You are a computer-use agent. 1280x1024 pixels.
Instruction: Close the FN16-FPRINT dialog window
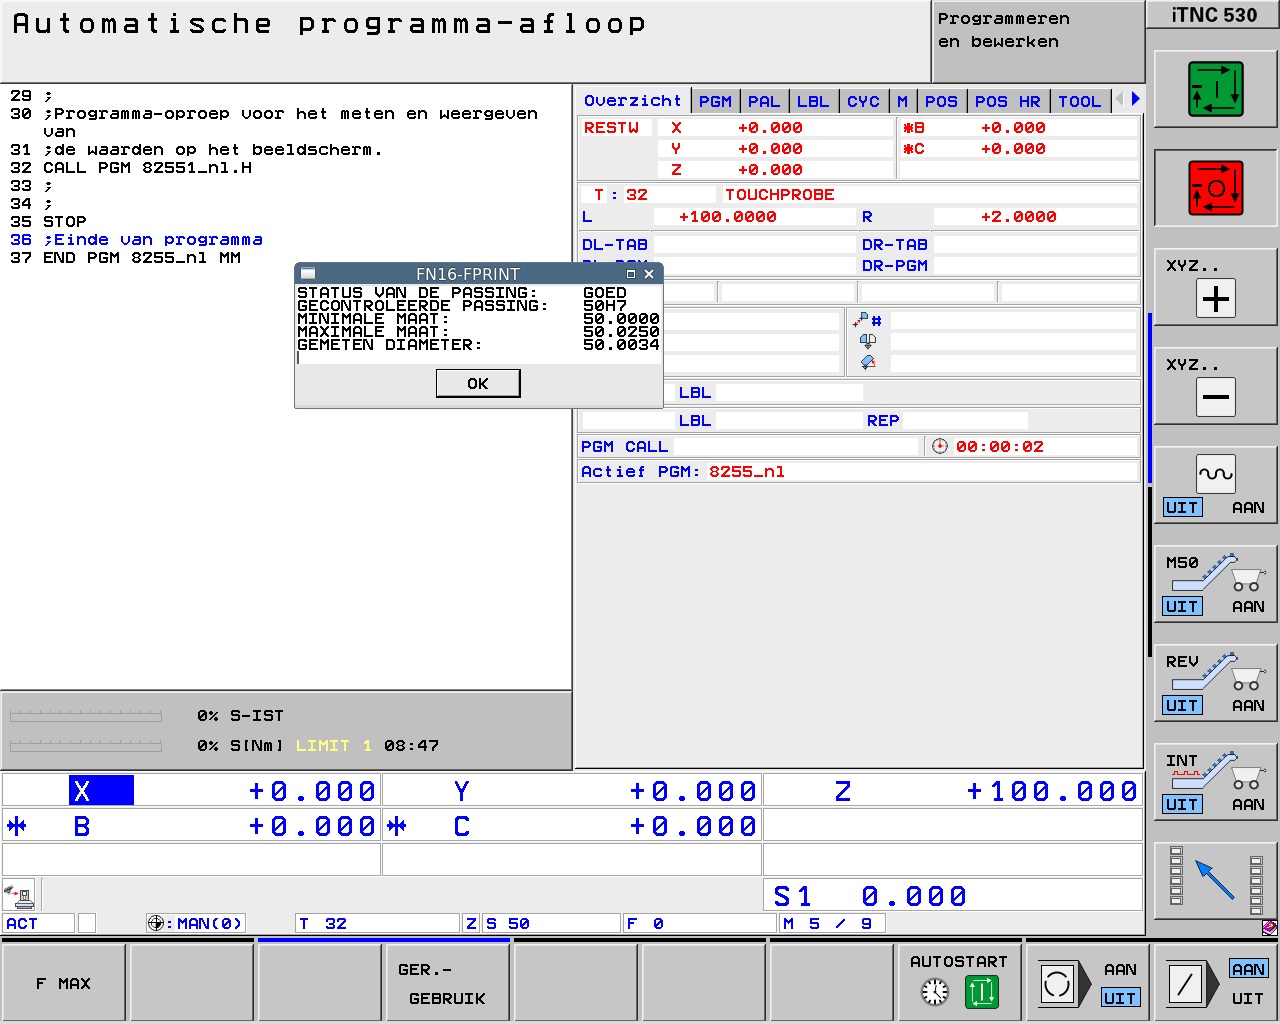coord(649,274)
